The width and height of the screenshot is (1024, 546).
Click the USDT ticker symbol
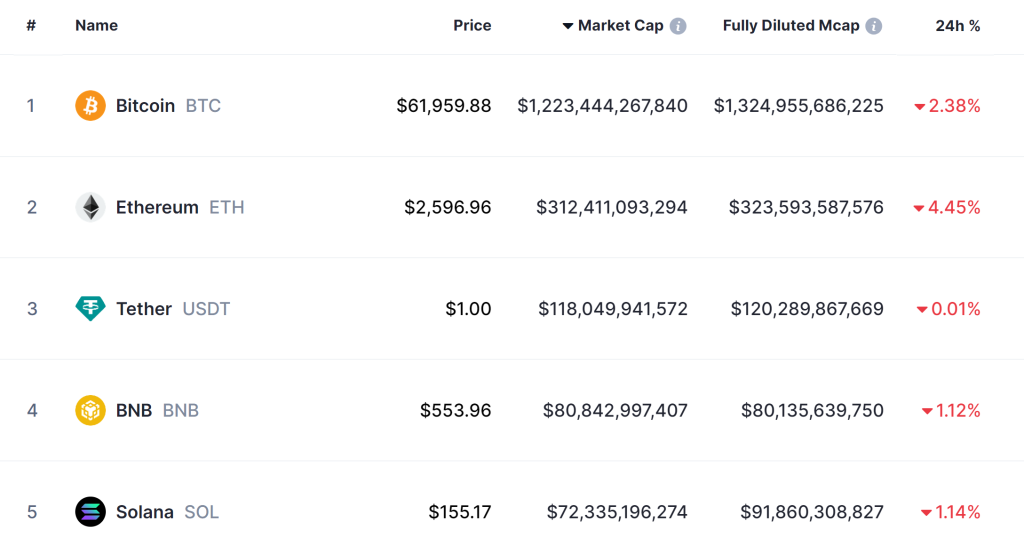click(x=206, y=309)
